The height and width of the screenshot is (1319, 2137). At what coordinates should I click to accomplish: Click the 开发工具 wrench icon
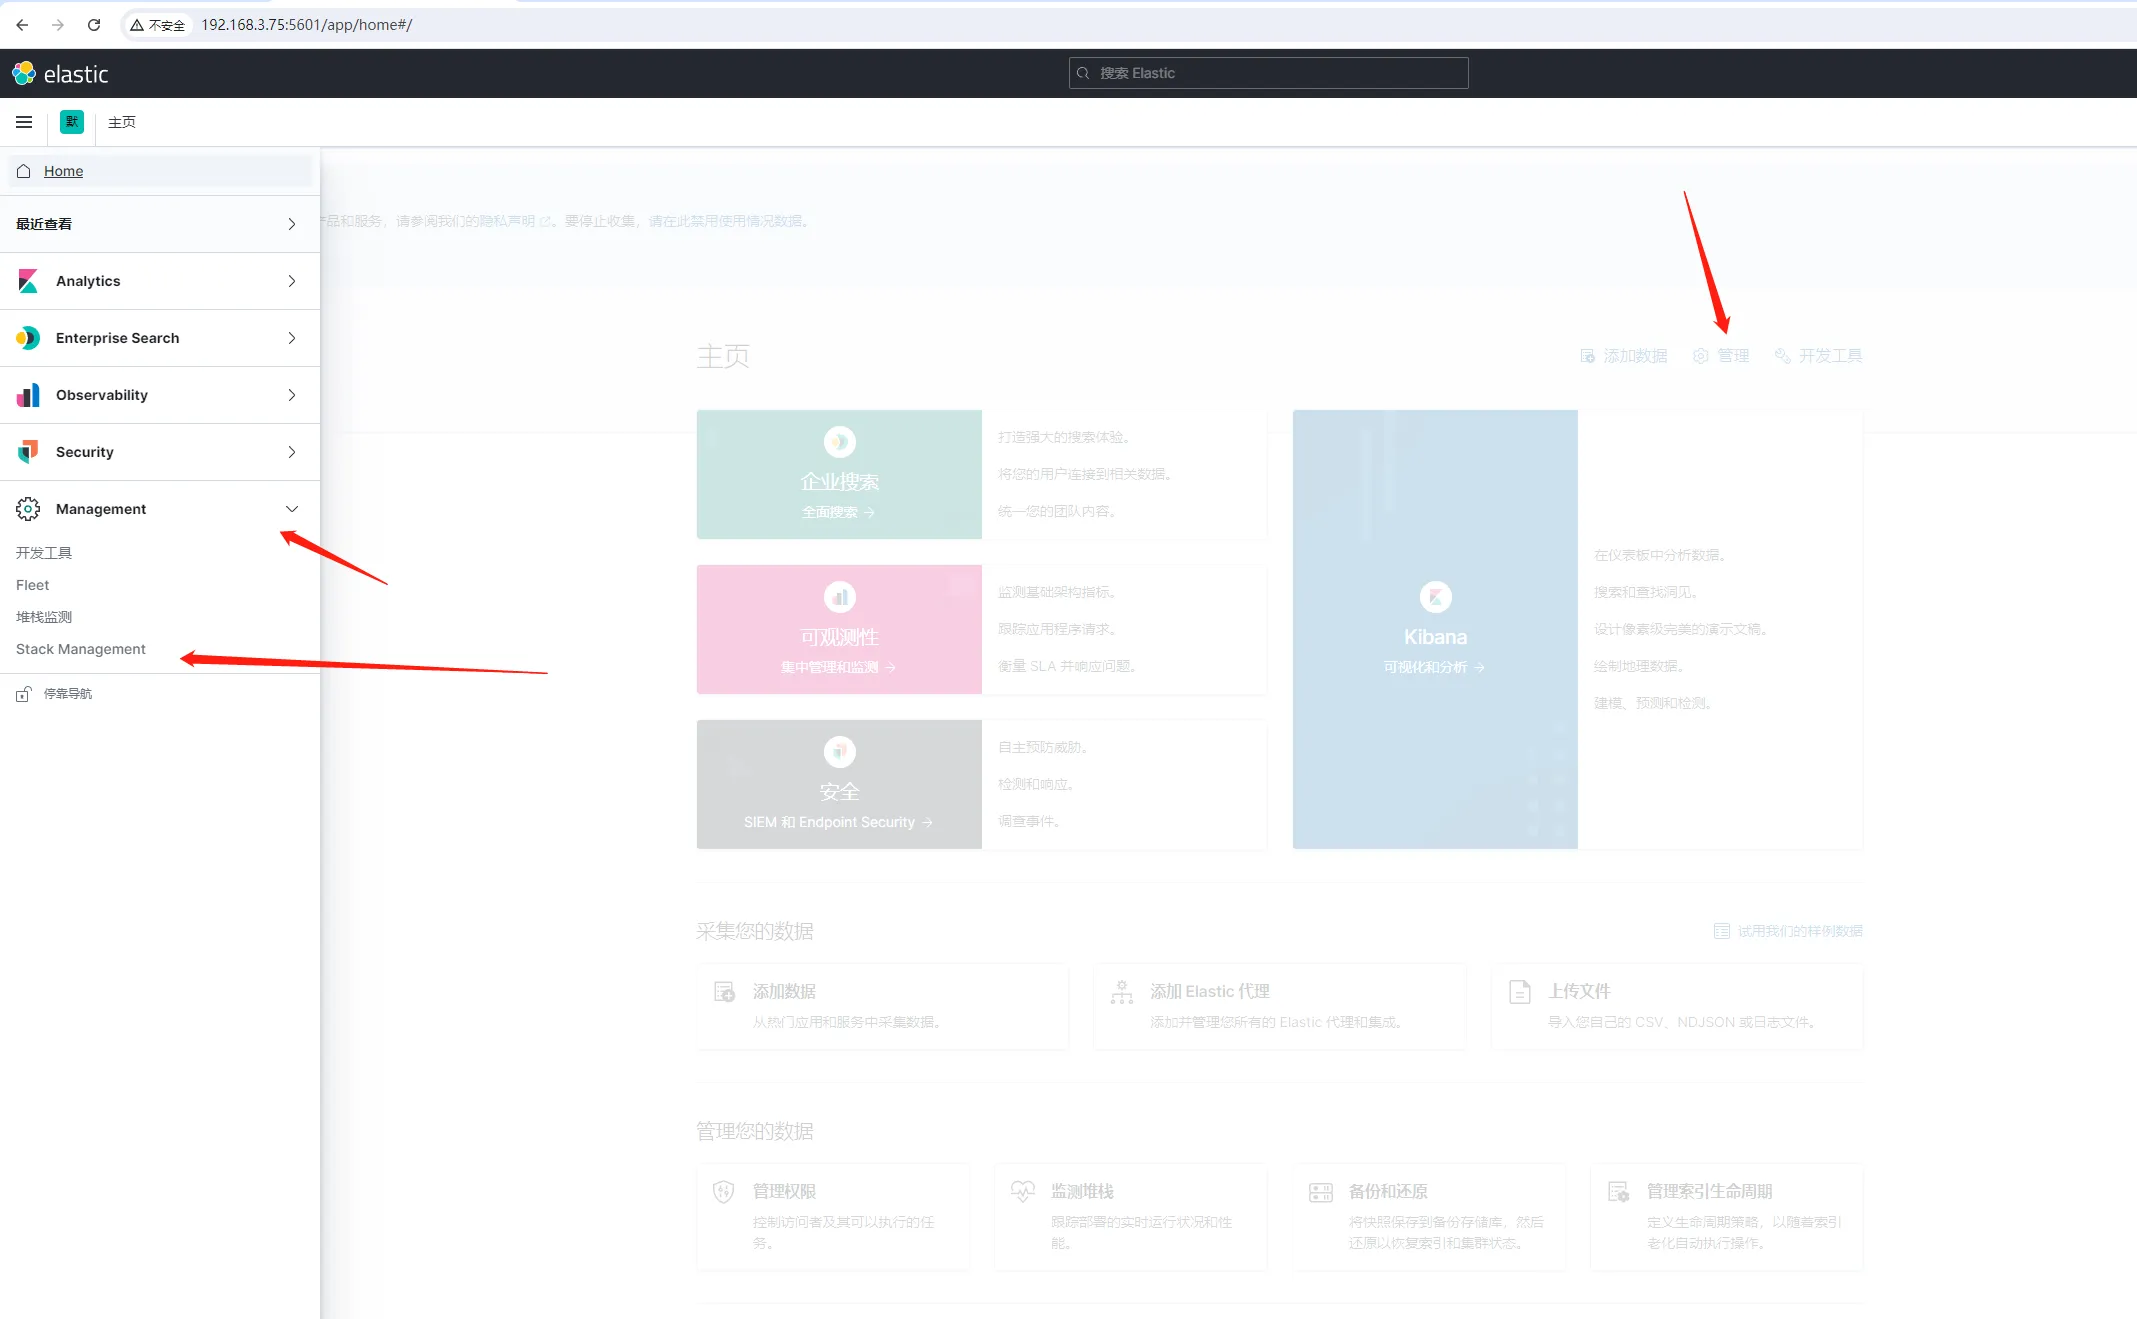(x=1783, y=356)
